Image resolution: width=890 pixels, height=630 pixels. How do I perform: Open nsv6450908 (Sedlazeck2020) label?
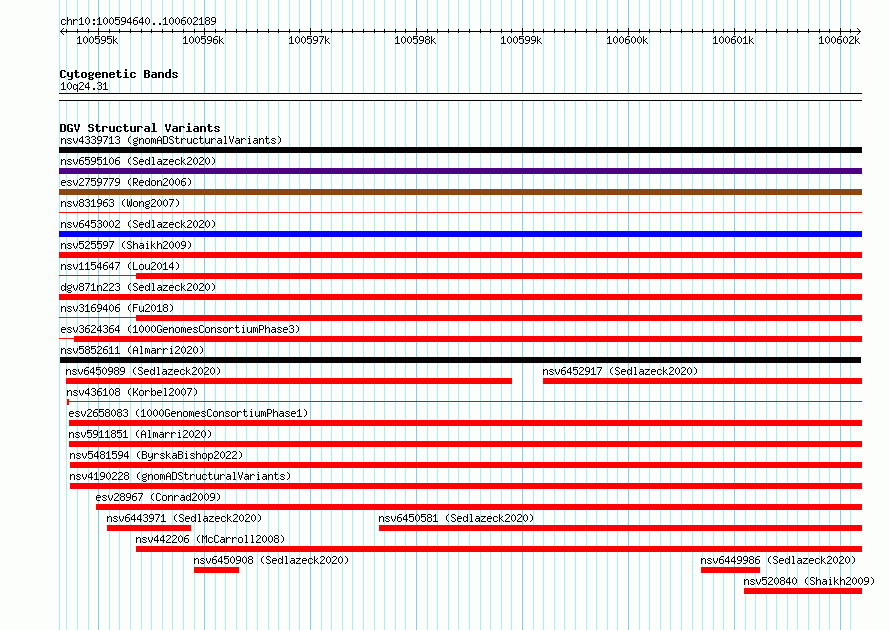click(271, 560)
